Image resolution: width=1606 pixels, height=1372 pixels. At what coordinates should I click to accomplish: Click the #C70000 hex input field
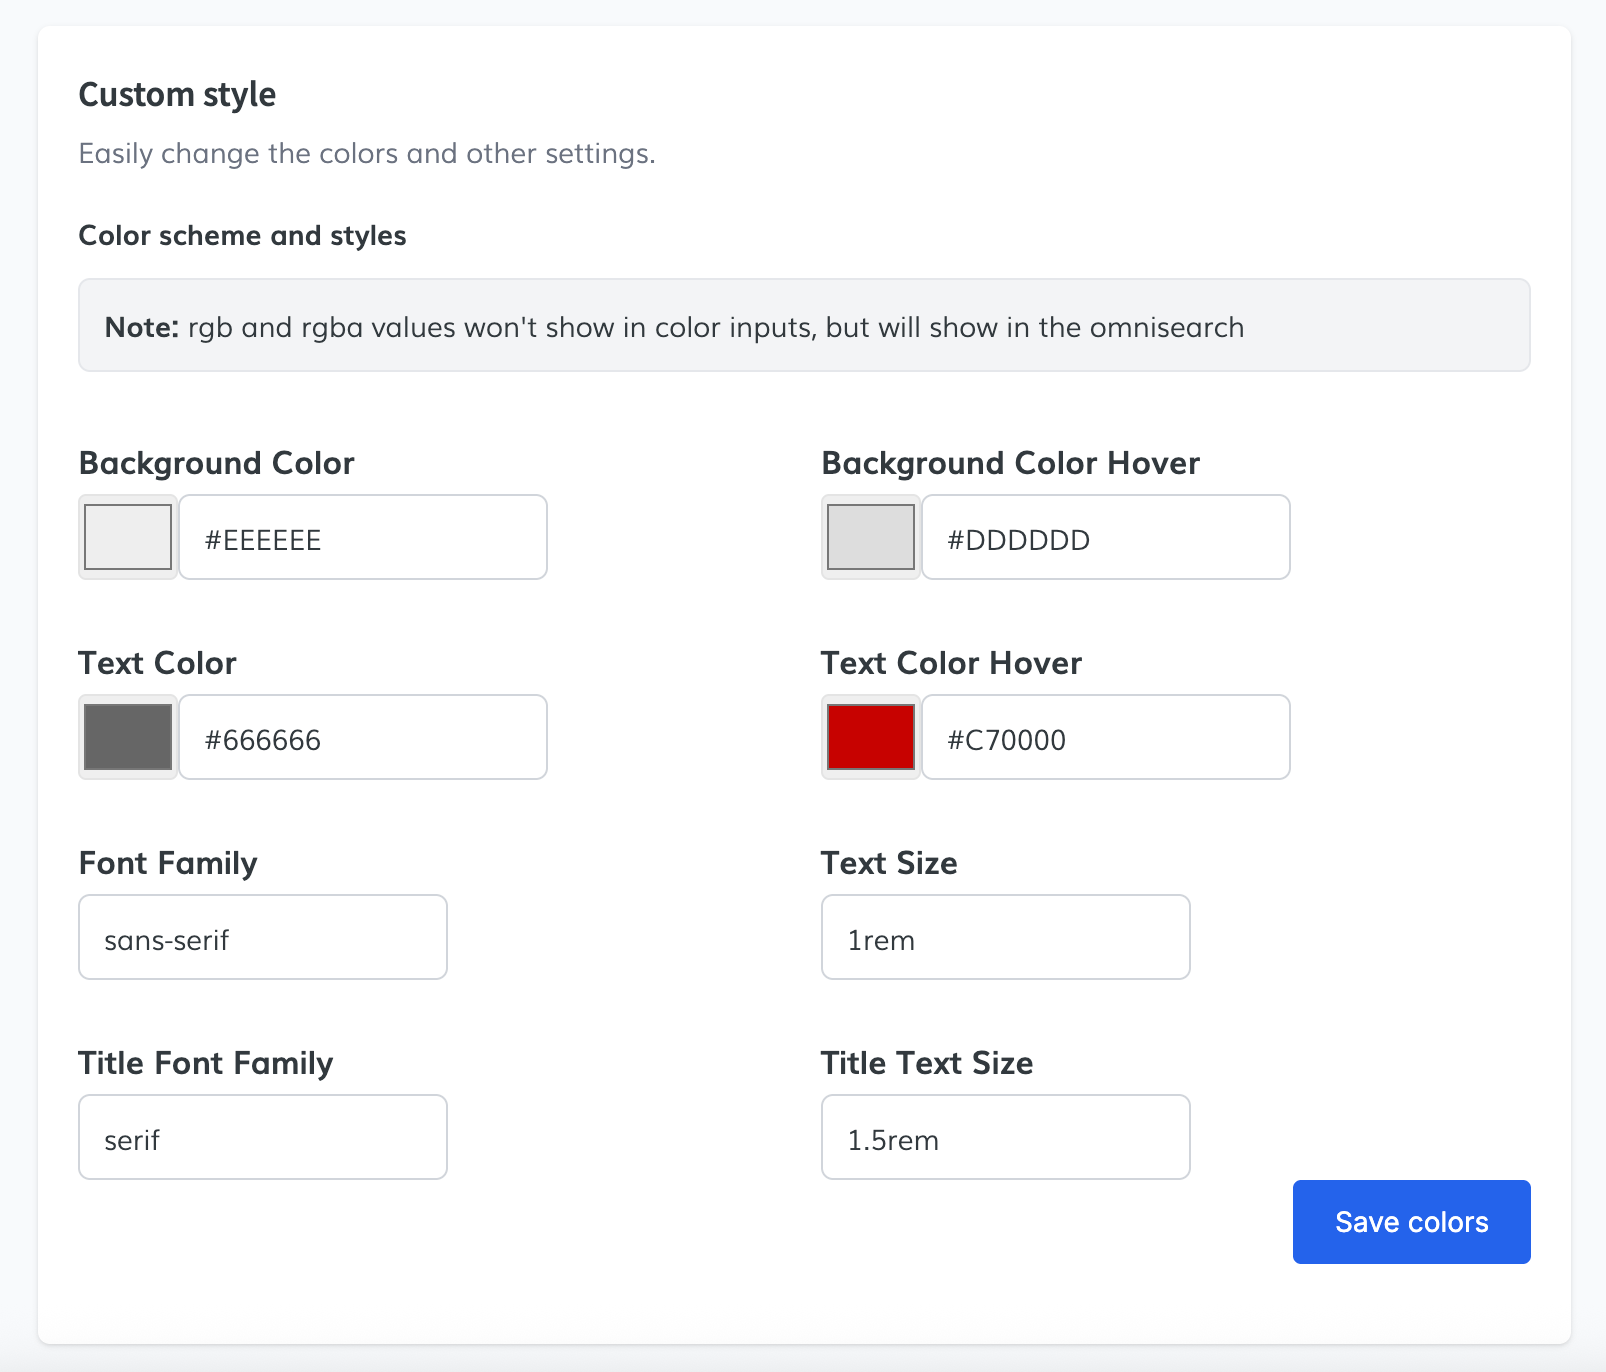point(1105,738)
